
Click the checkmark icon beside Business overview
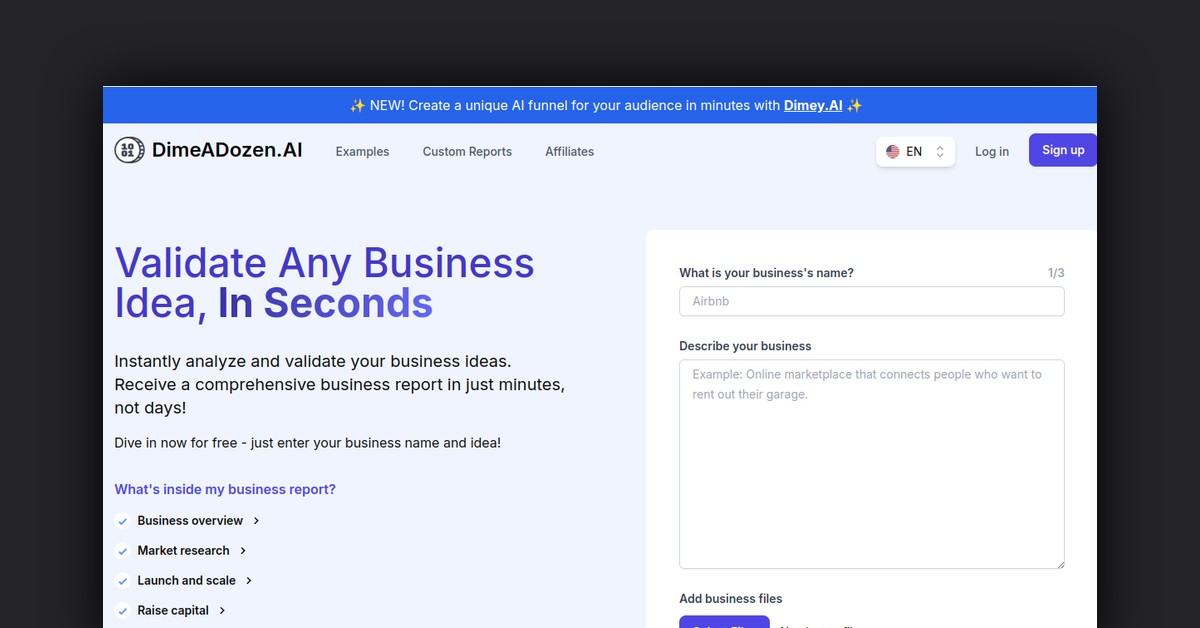pyautogui.click(x=123, y=521)
